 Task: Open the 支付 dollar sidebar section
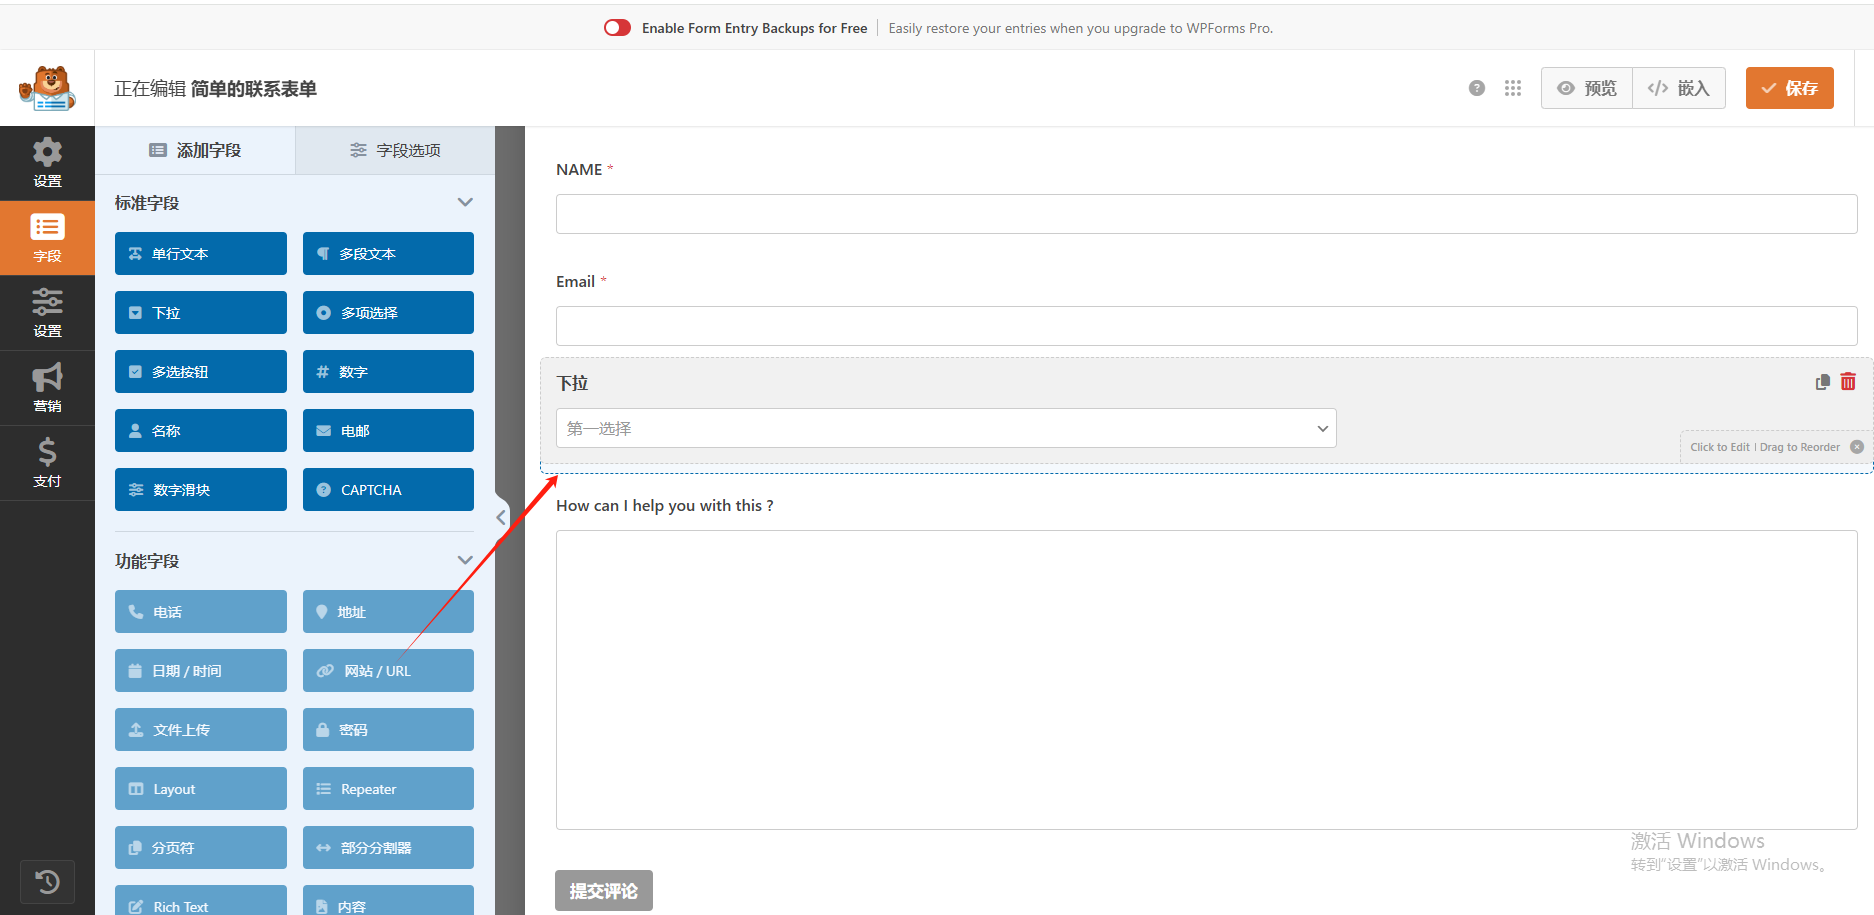coord(47,462)
